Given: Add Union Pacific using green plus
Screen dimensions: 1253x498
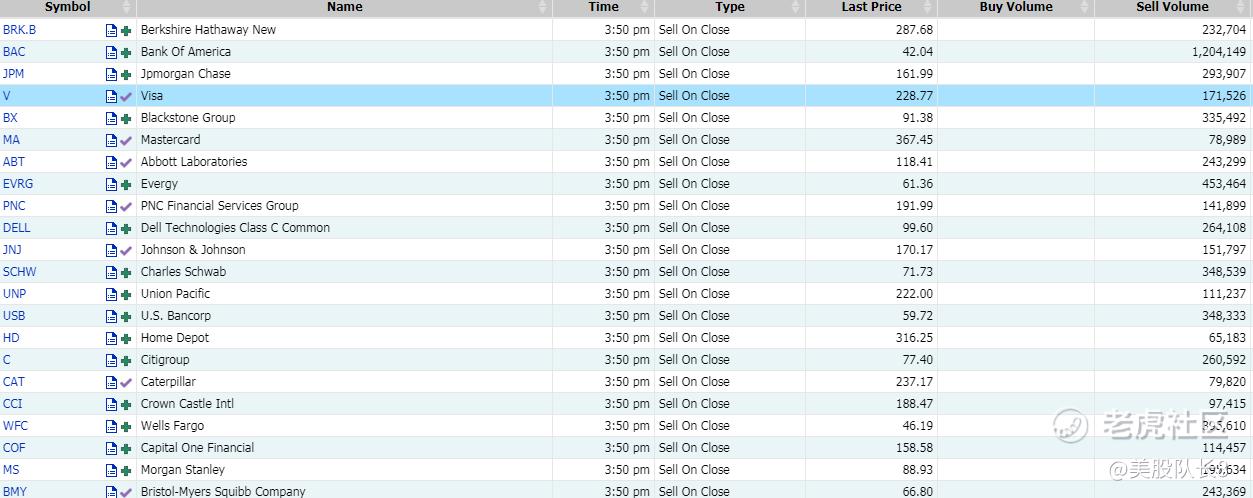Looking at the screenshot, I should (126, 294).
